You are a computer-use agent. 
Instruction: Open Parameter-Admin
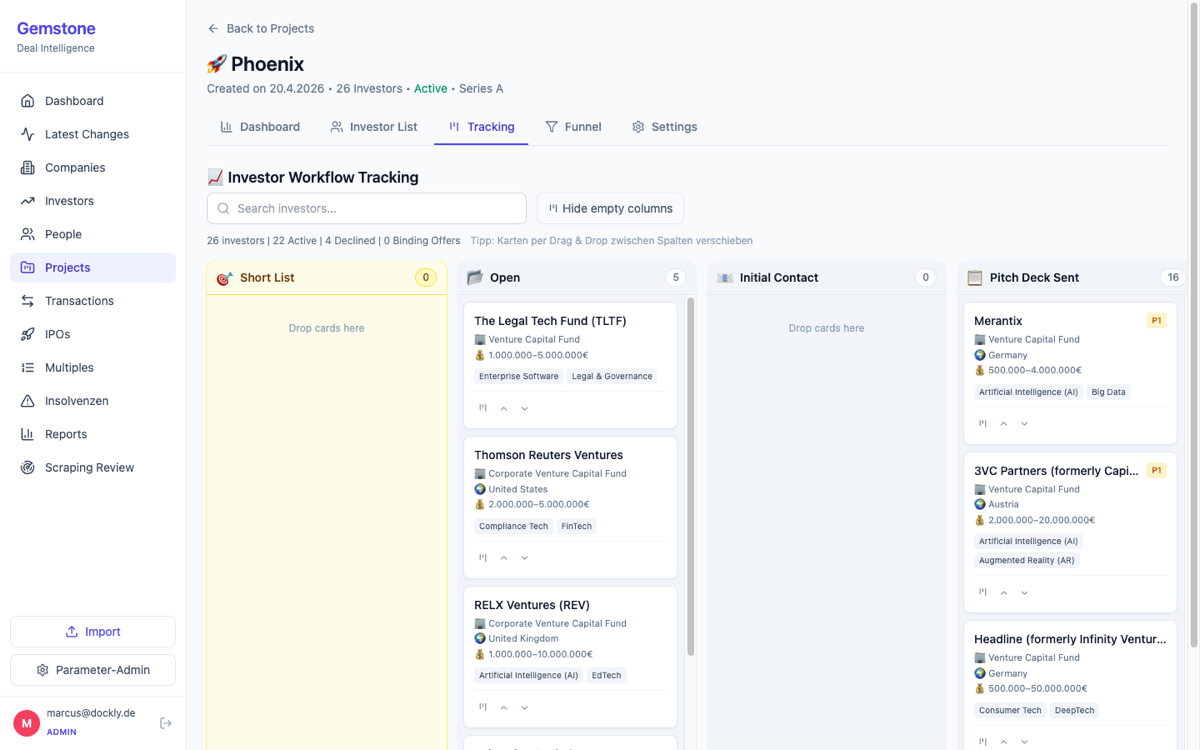pyautogui.click(x=93, y=670)
